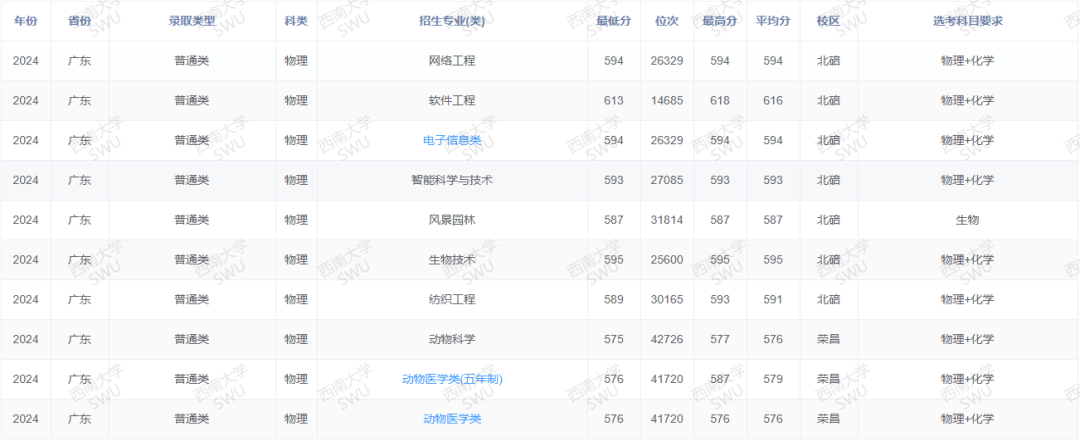
Task: Click 荣昌 campus in 动物科学 row
Action: coord(829,339)
